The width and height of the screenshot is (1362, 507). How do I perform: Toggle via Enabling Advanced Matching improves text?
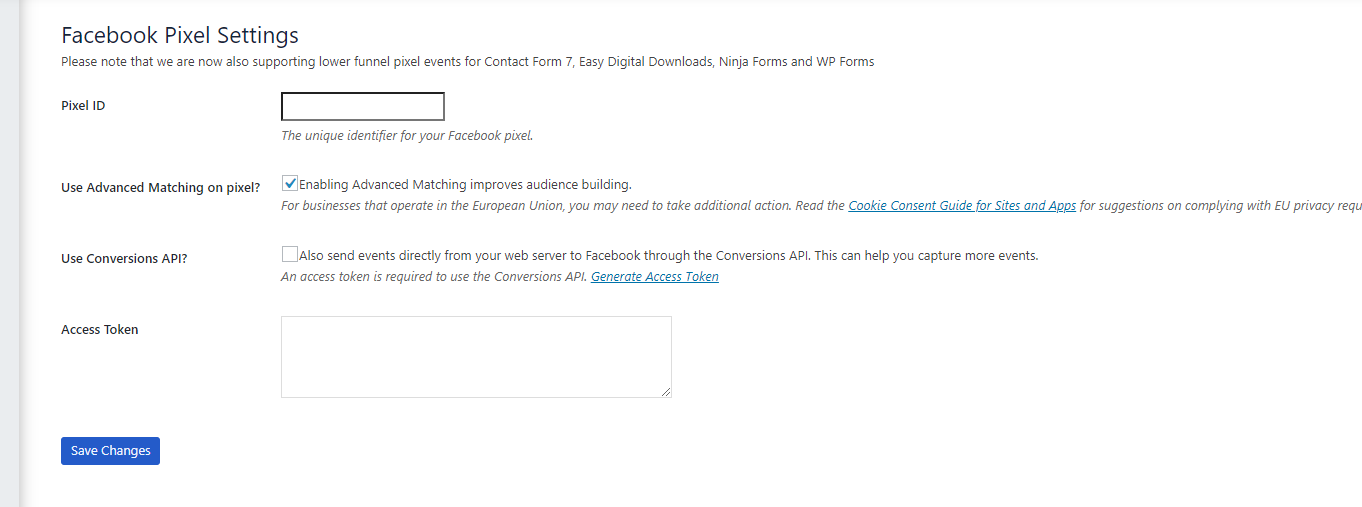[465, 184]
